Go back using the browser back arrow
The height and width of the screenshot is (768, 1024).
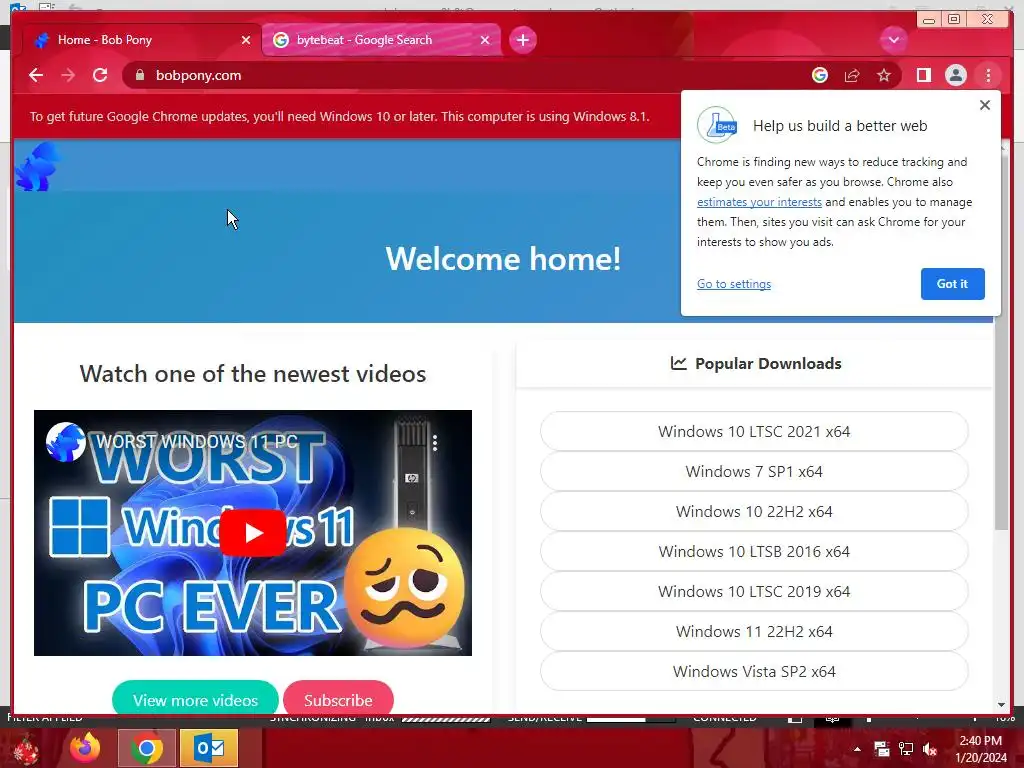tap(36, 75)
